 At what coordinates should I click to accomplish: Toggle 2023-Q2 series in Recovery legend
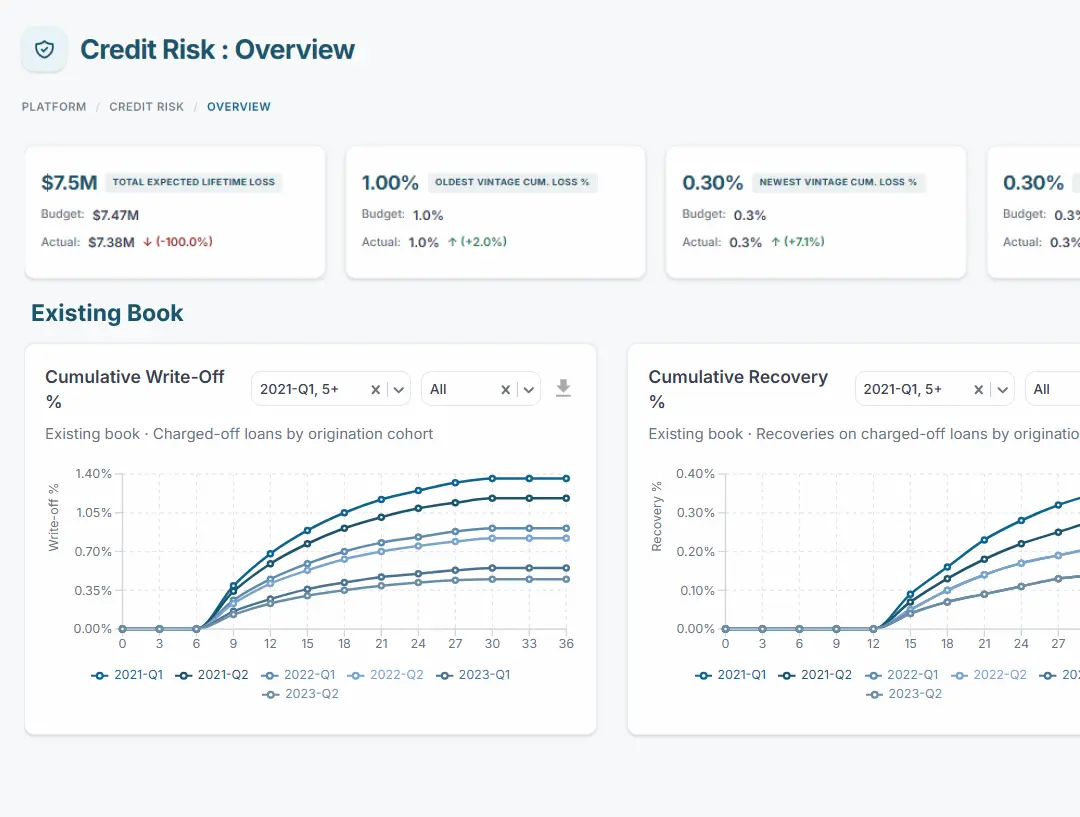[904, 694]
